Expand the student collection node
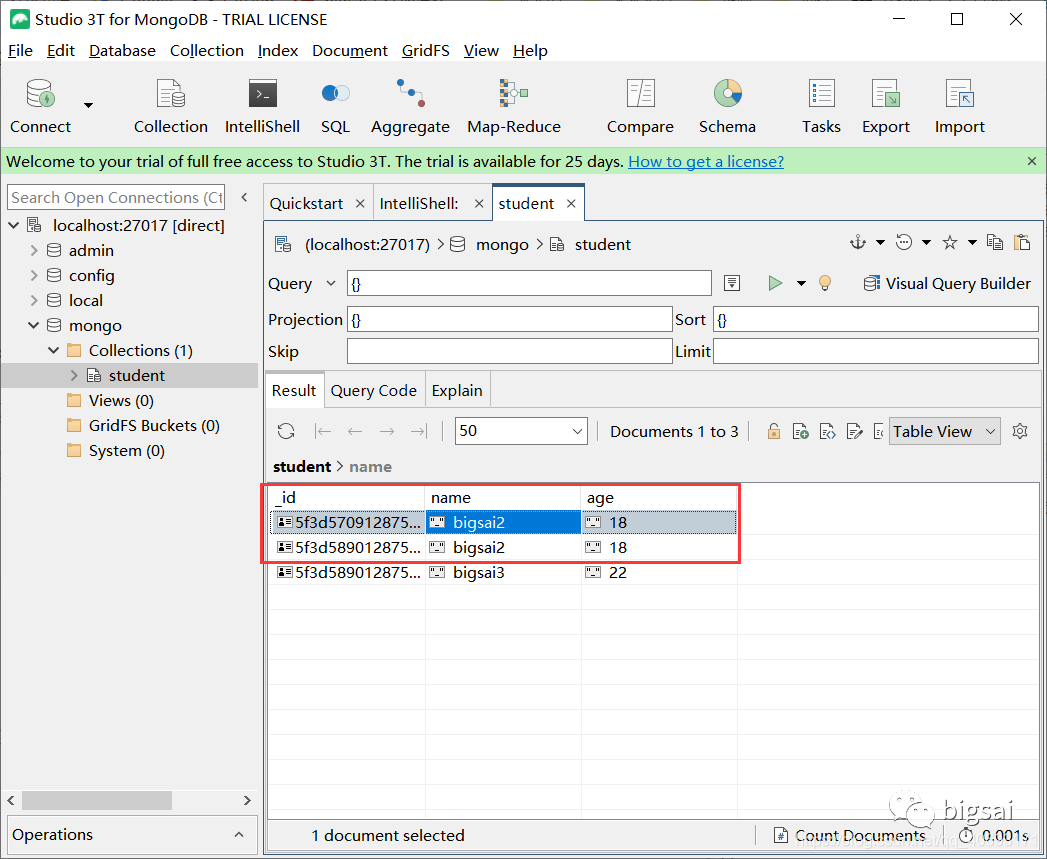This screenshot has height=859, width=1047. 74,375
